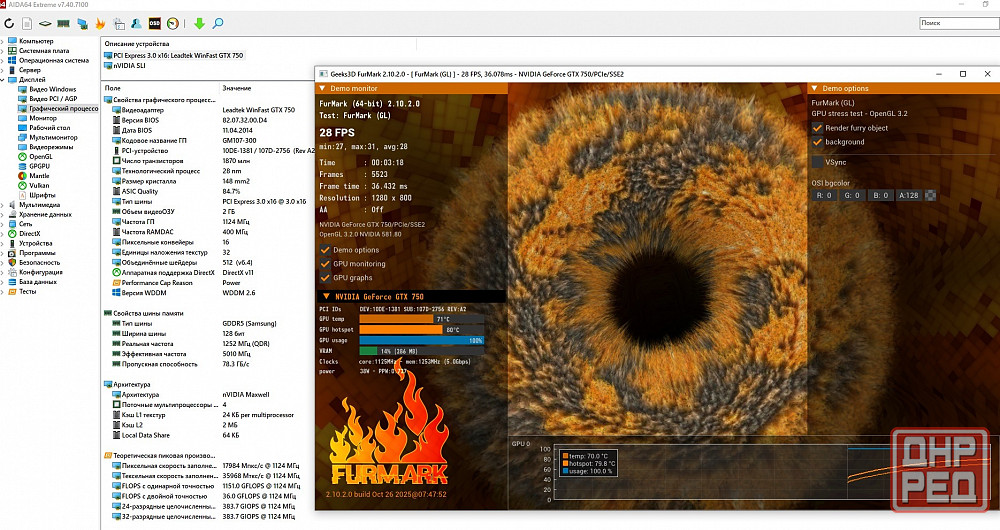Toggle the GPU graphs checkbox
The width and height of the screenshot is (1000, 530).
click(x=325, y=277)
